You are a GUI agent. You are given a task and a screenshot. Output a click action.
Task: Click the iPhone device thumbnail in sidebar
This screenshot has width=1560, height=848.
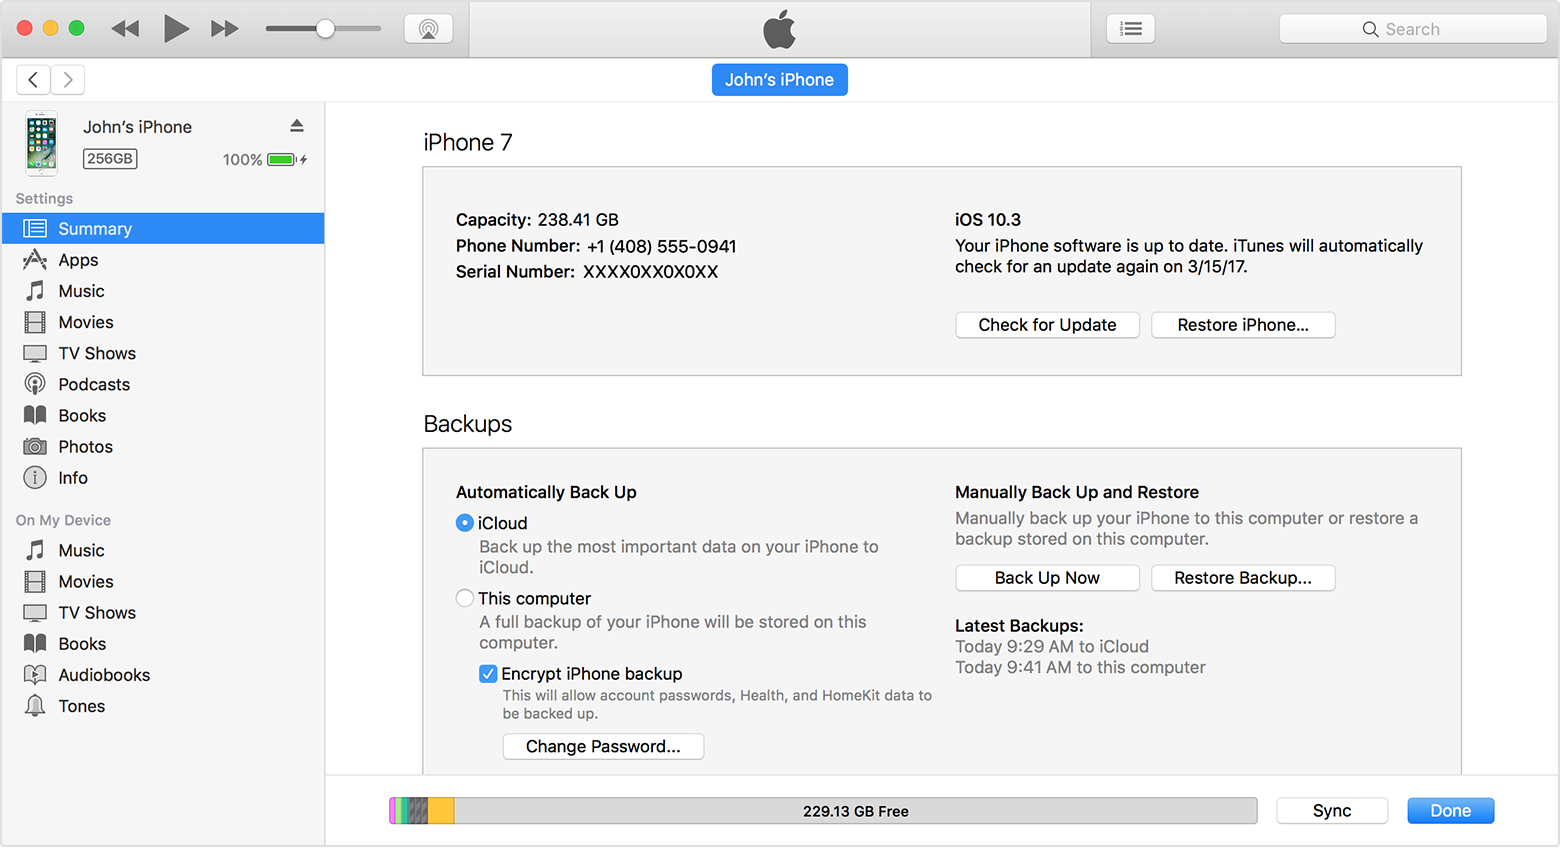(41, 143)
